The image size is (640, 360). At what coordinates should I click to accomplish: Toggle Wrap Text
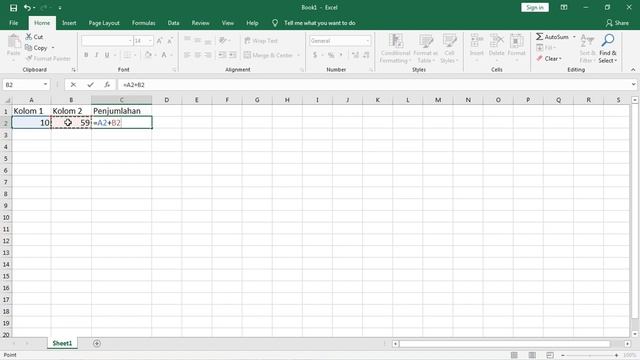(261, 41)
